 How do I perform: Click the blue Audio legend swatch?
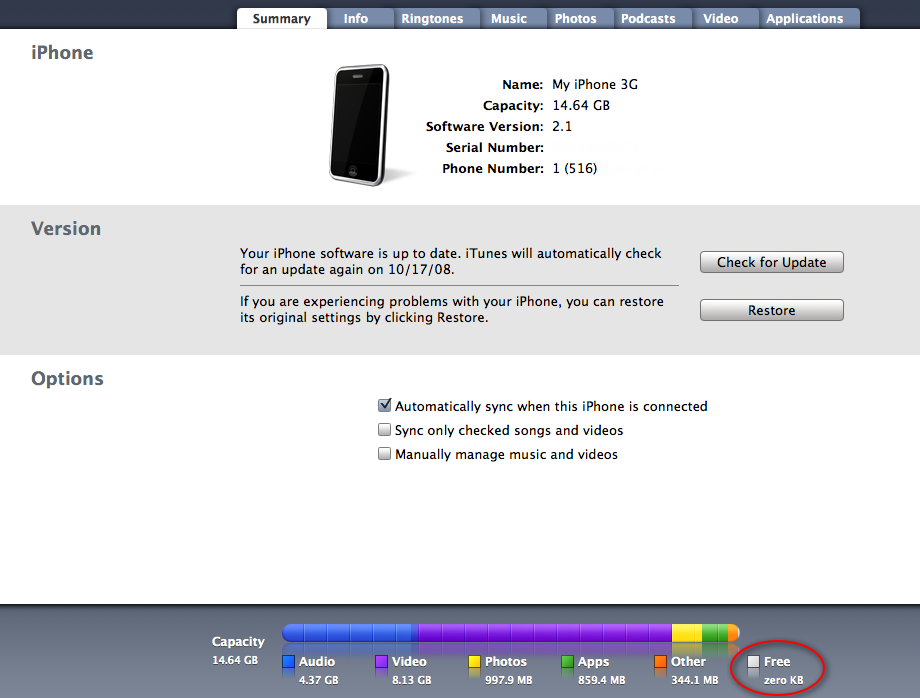[288, 662]
